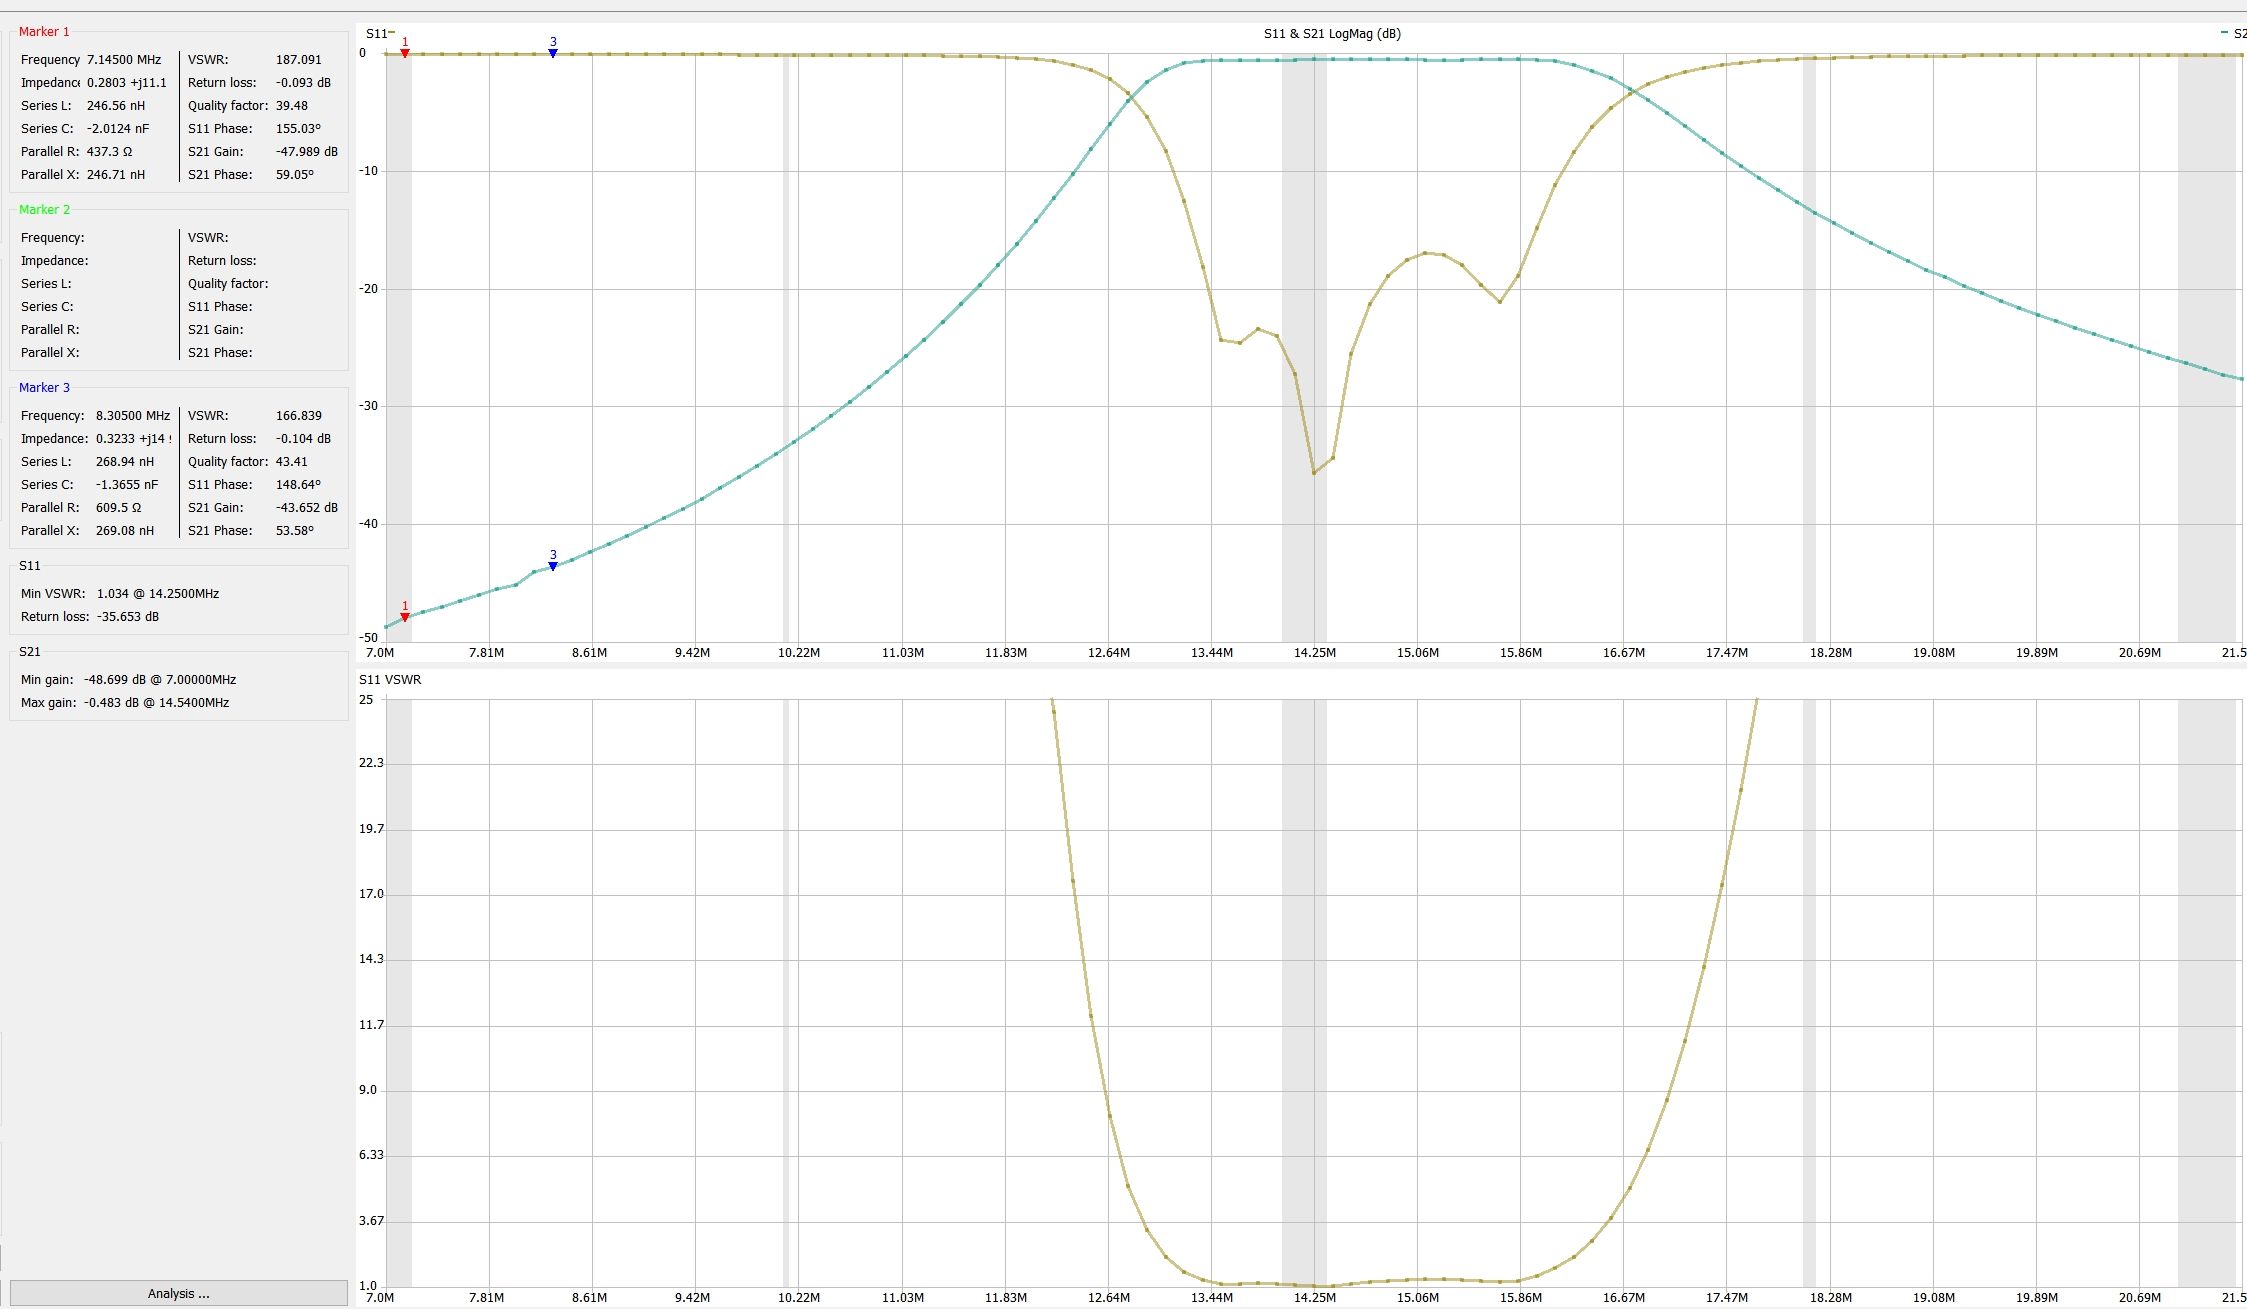Screen dimensions: 2247x1309
Task: Click Marker 3 parallel X 269.08 nH
Action: 125,531
